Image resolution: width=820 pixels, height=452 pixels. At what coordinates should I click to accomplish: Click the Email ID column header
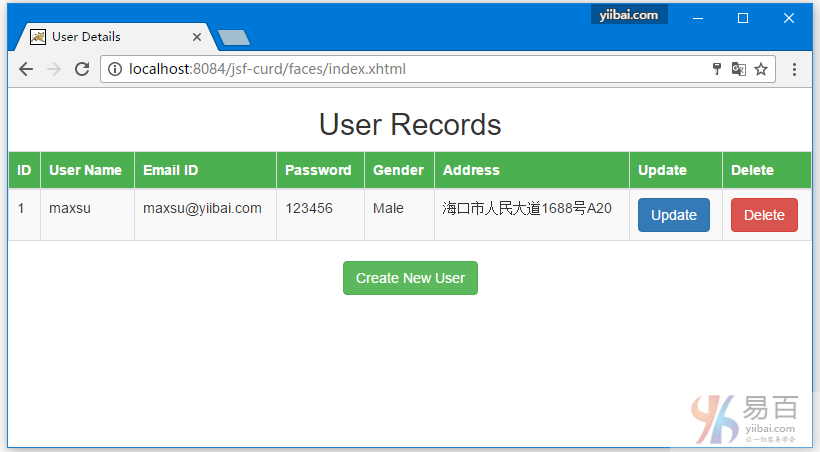(170, 170)
